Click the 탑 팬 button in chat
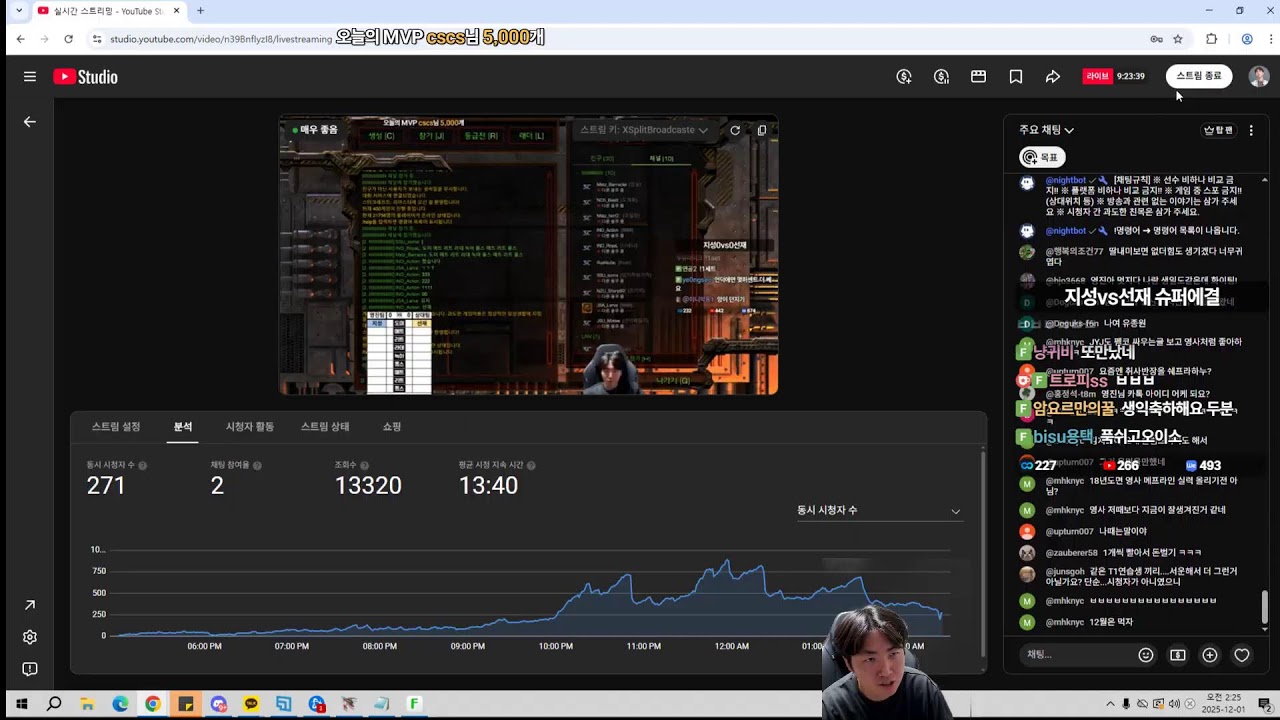Viewport: 1280px width, 720px height. point(1219,130)
